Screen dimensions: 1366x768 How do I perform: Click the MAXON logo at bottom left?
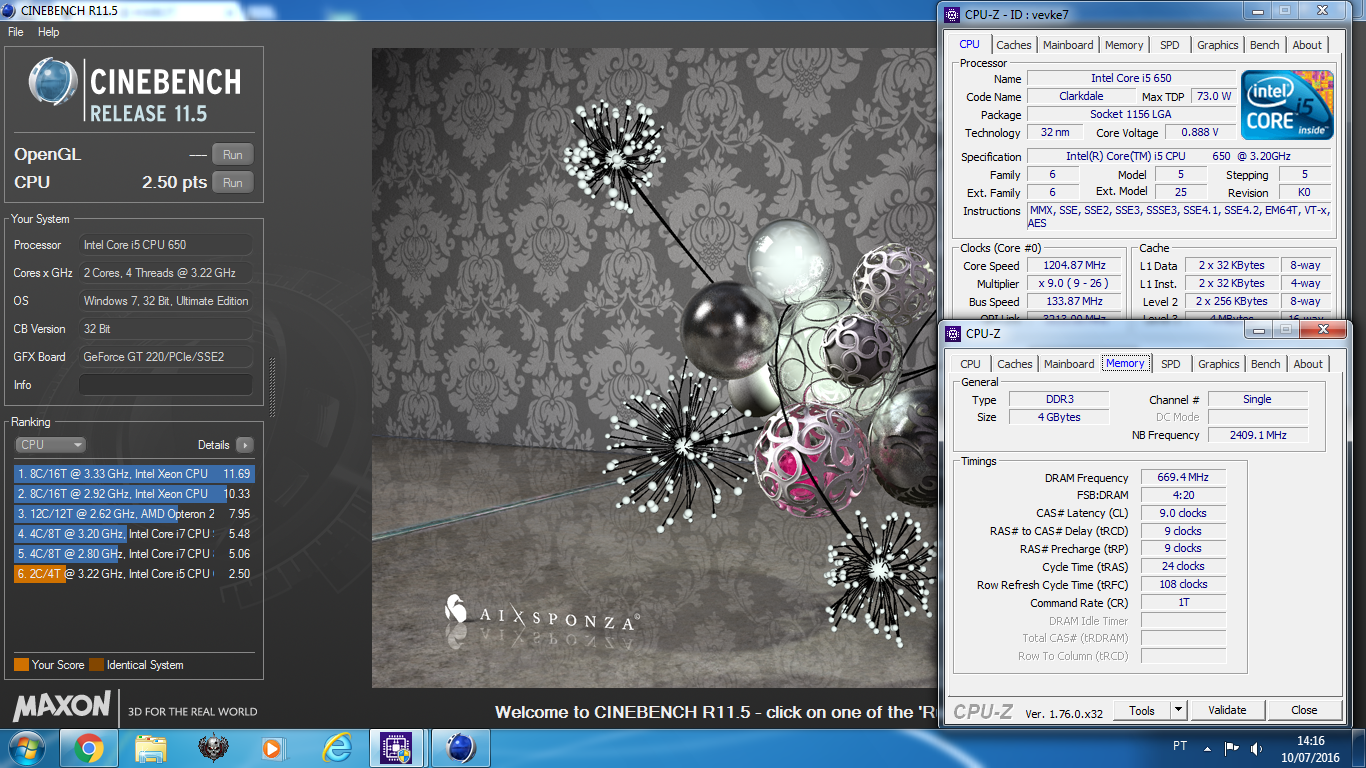pos(61,706)
